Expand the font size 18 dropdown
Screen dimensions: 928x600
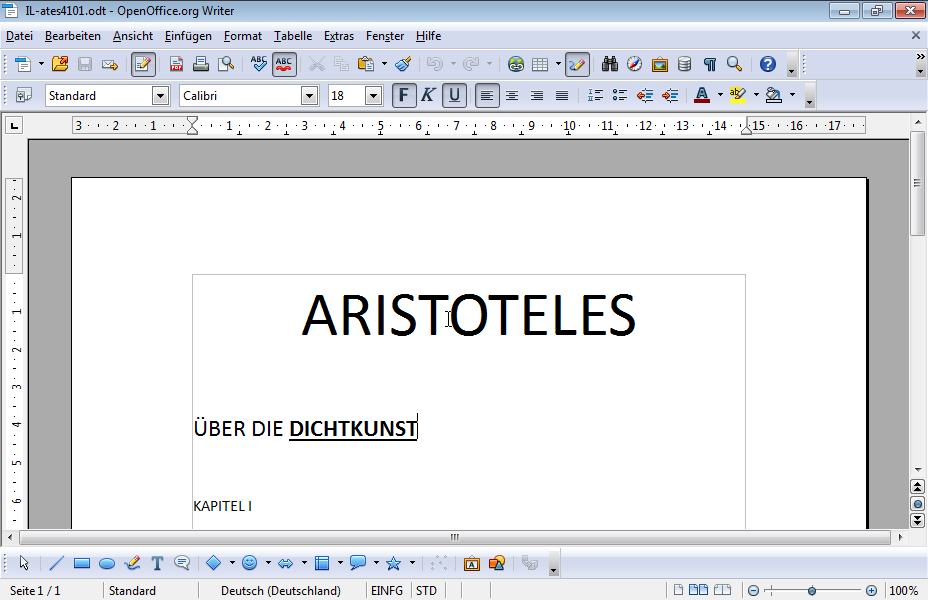pyautogui.click(x=373, y=95)
